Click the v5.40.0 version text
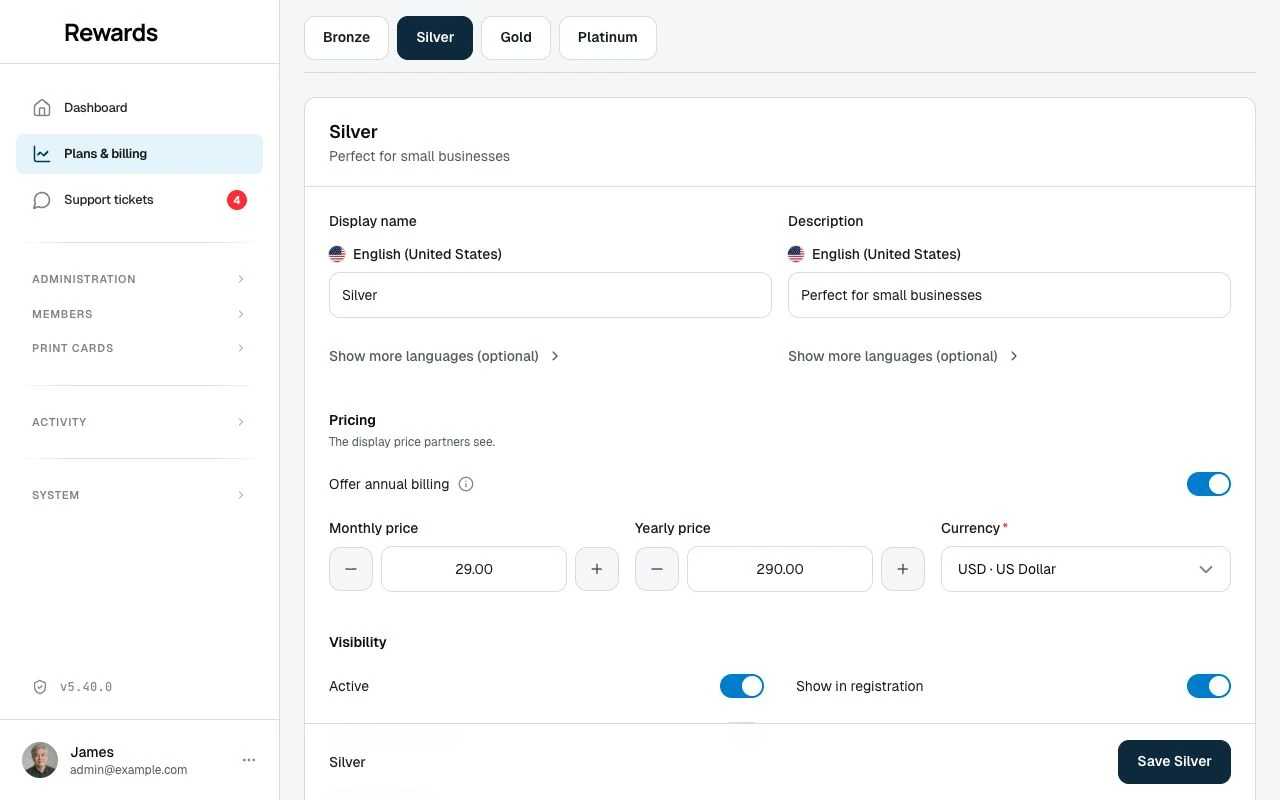The height and width of the screenshot is (800, 1280). pos(86,687)
